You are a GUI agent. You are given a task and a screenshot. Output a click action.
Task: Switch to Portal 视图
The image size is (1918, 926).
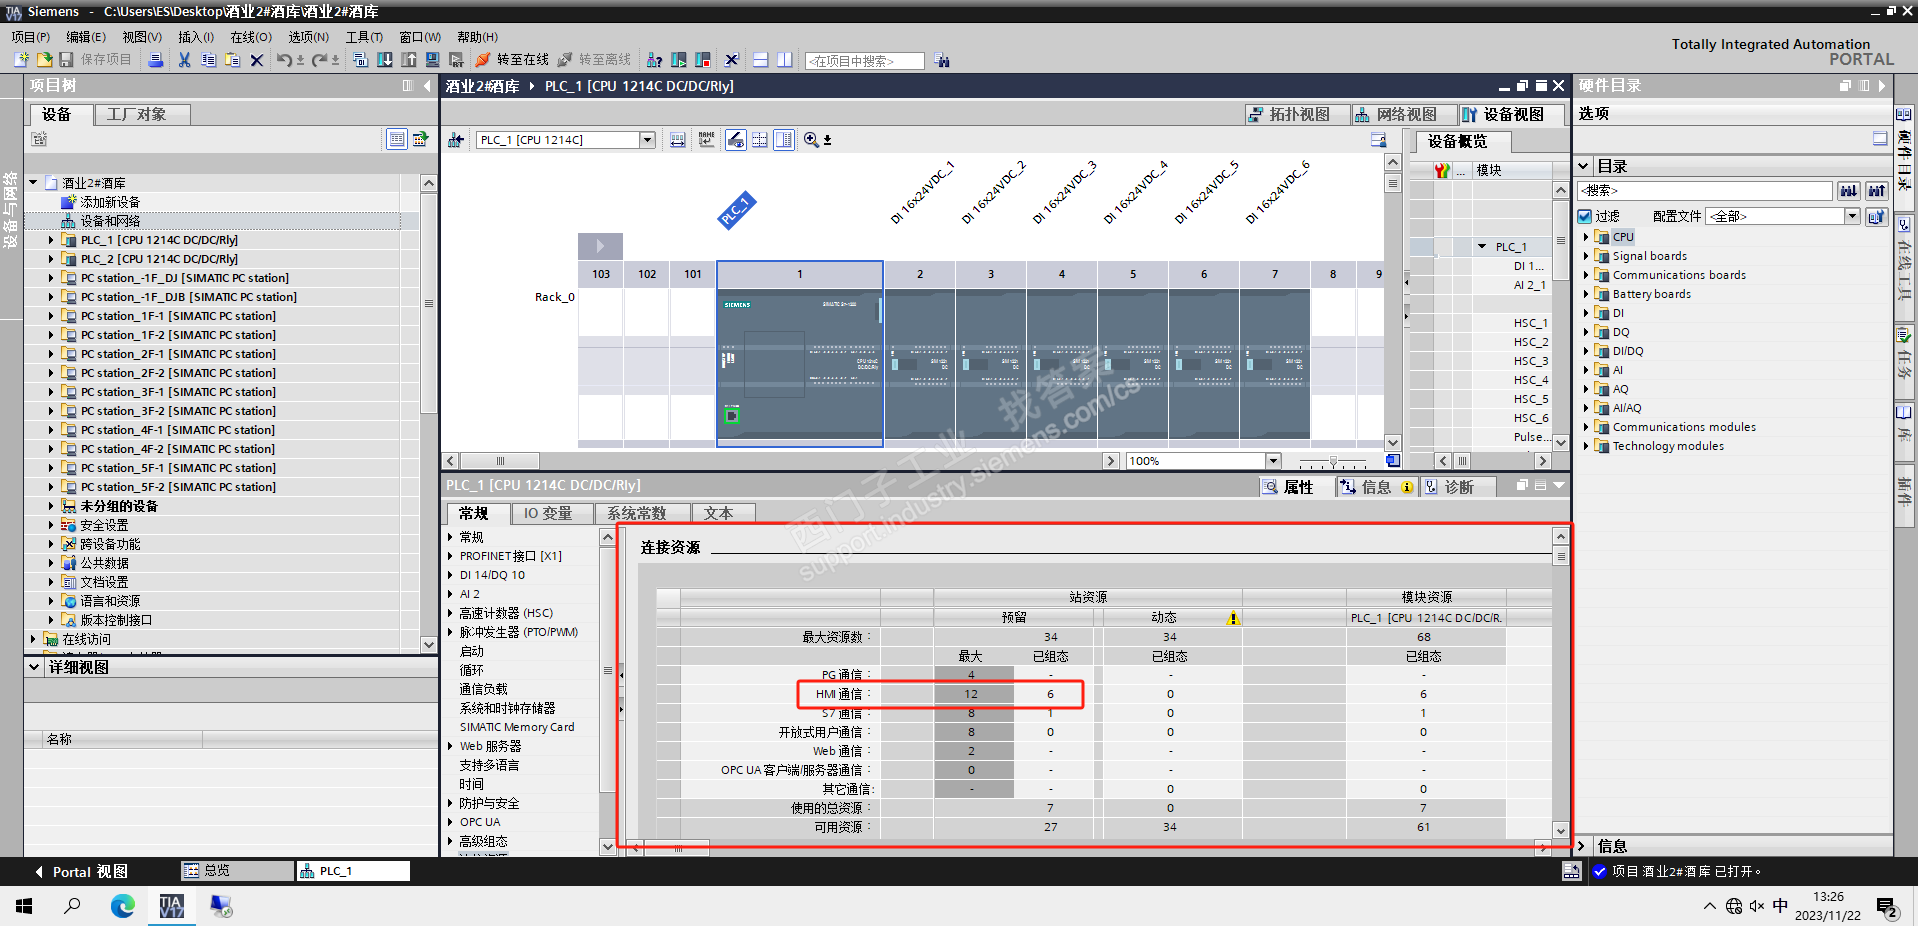click(x=81, y=872)
